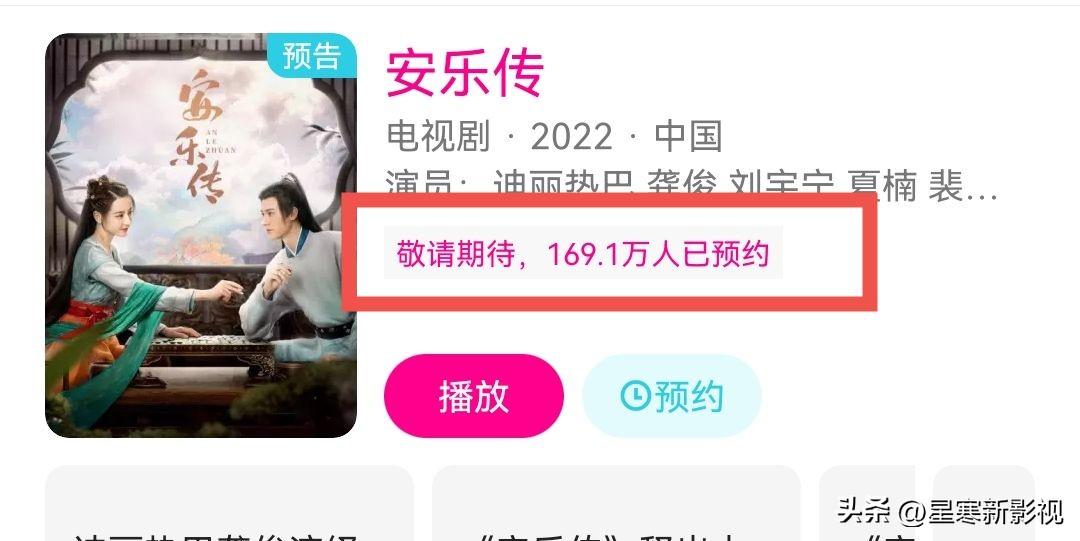Tap the light blue 预约 reservation button
The width and height of the screenshot is (1080, 541).
(x=672, y=396)
